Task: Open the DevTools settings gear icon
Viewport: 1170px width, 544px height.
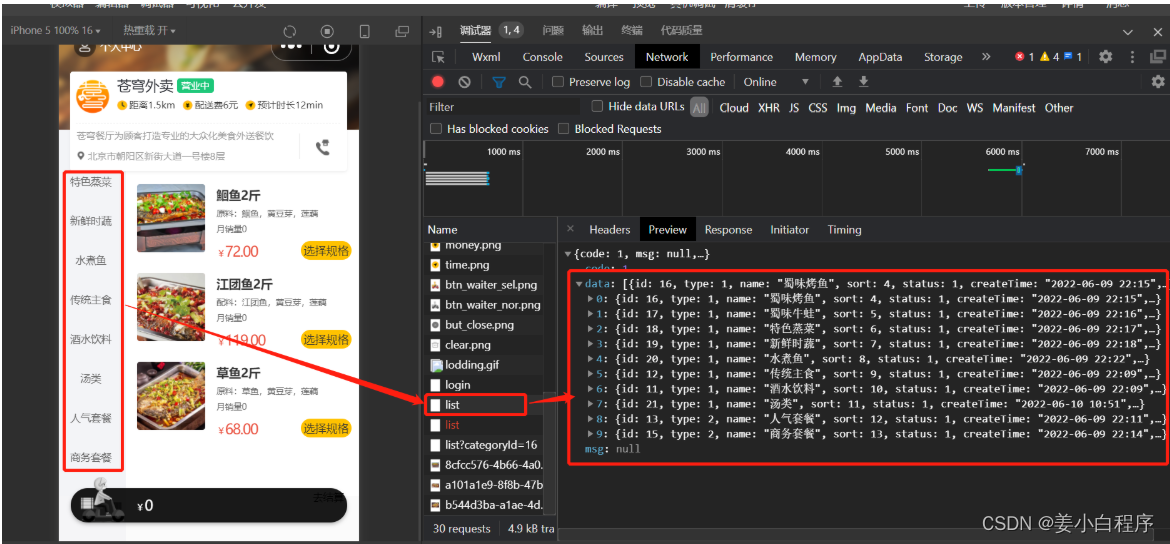Action: pos(1106,57)
